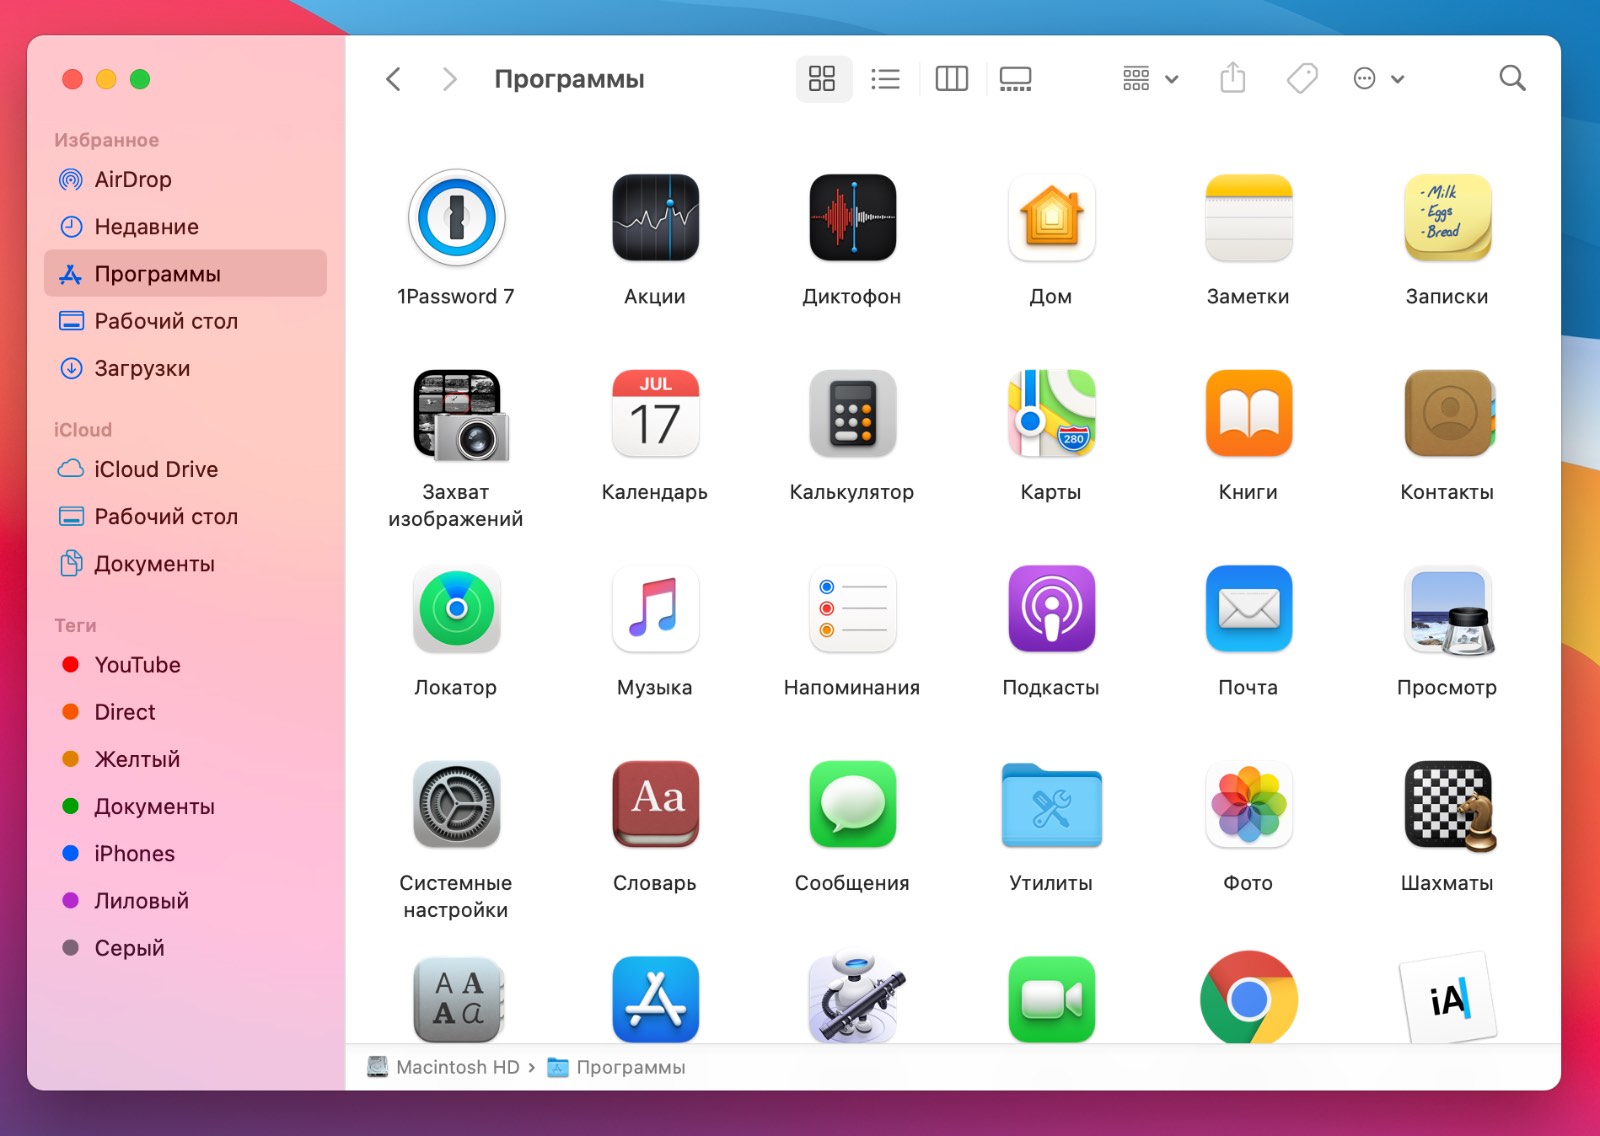Open Документы under iCloud section
This screenshot has width=1600, height=1136.
[x=185, y=564]
